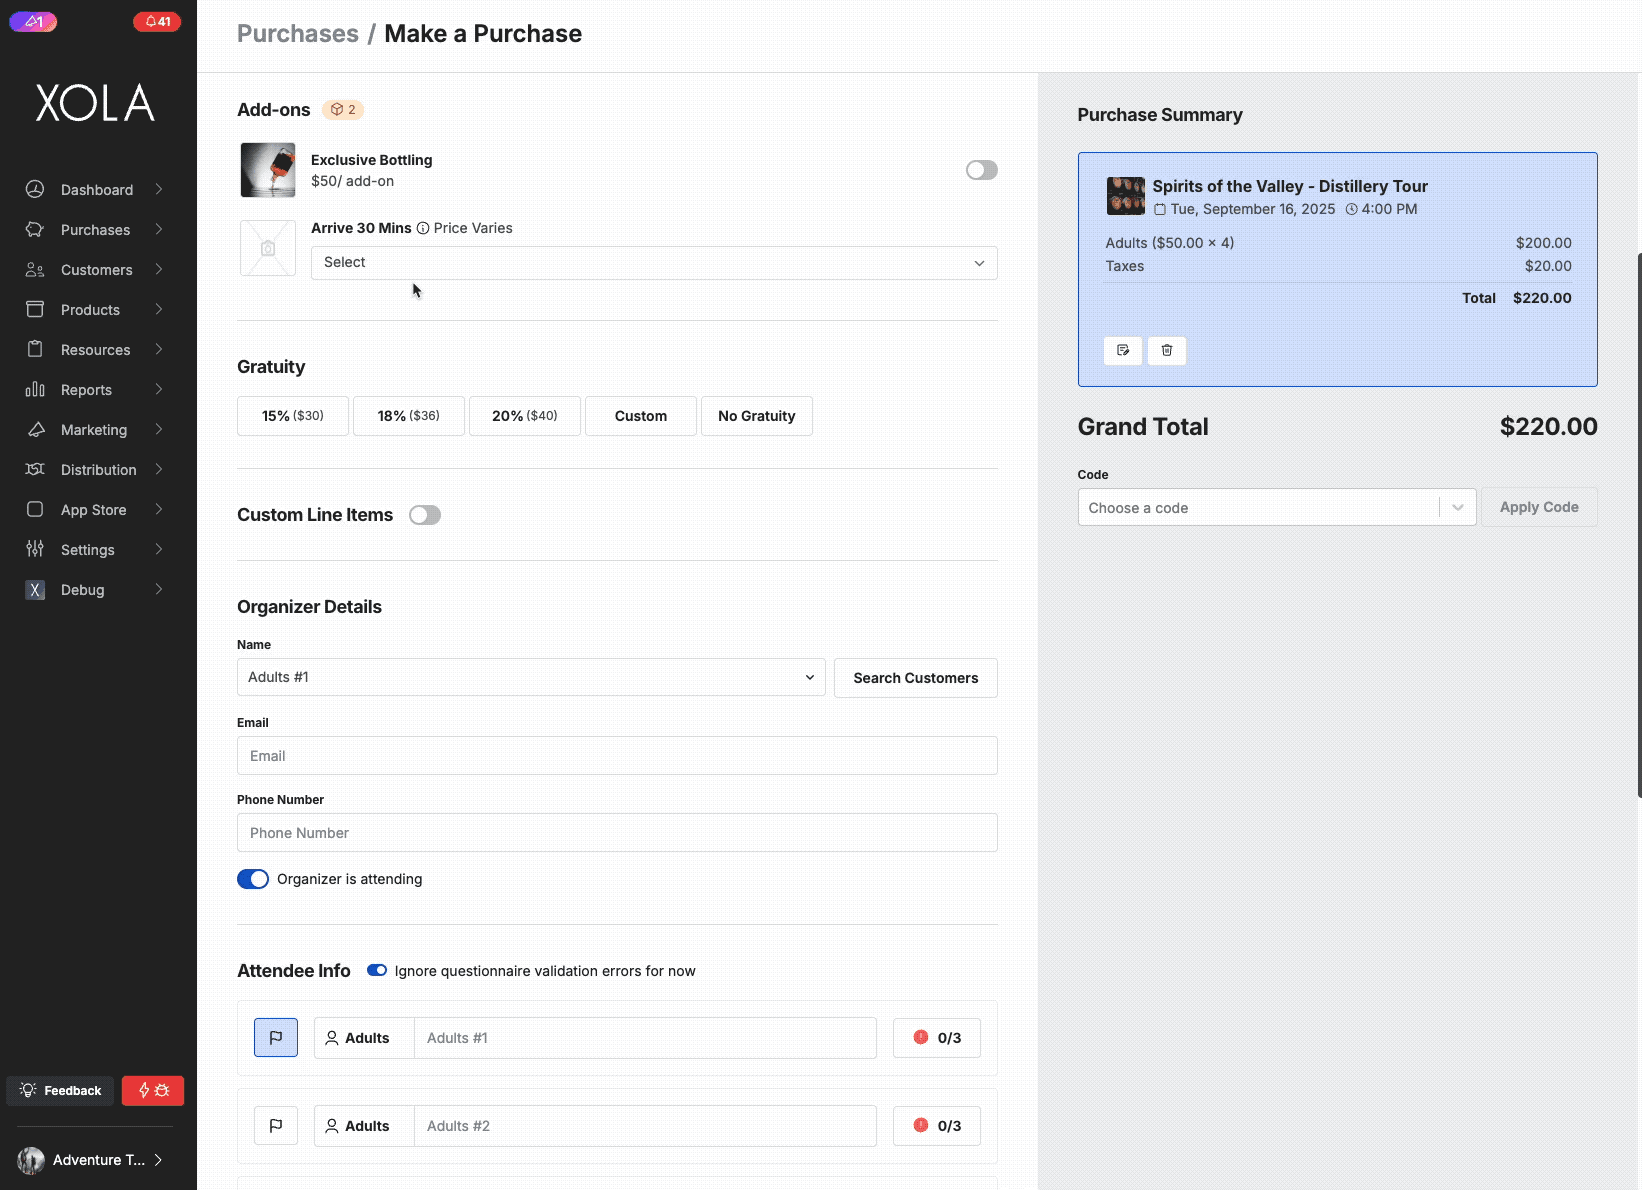The image size is (1642, 1190).
Task: Open the Arrive 30 Mins Select dropdown
Action: click(x=654, y=263)
